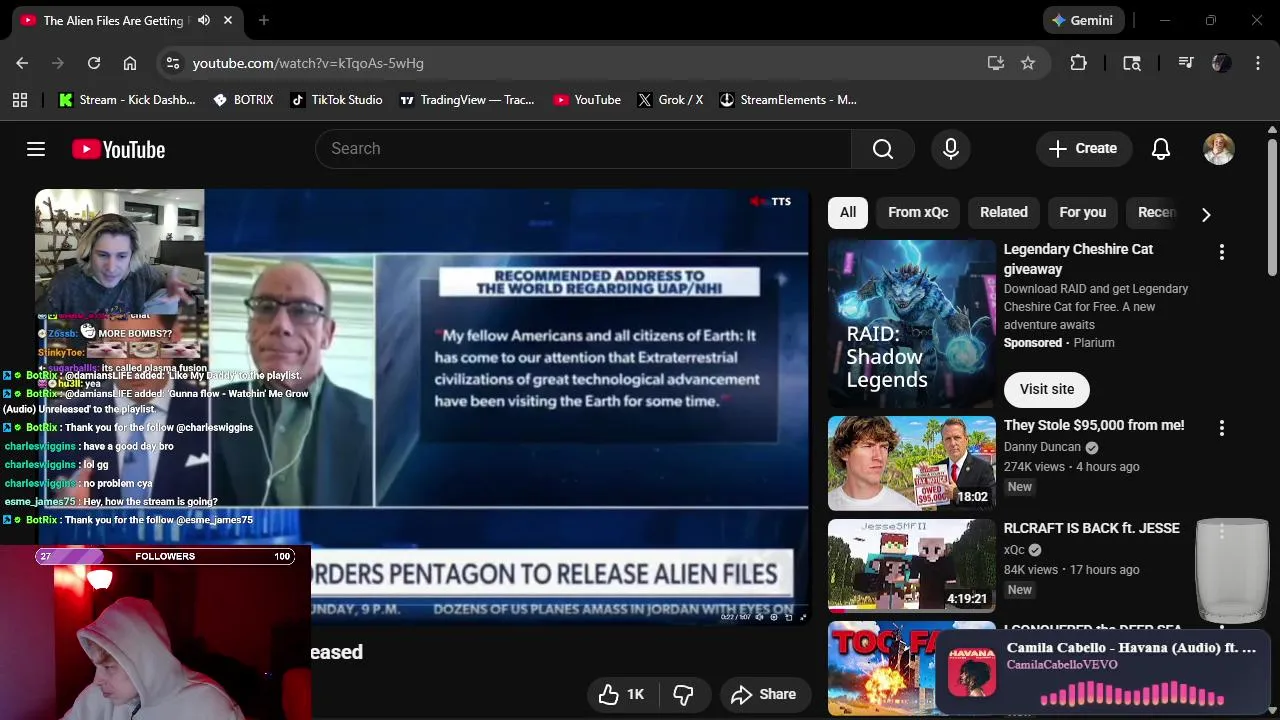Open title 'They Stole $95,000 from me!'
This screenshot has height=720, width=1280.
coord(1094,425)
